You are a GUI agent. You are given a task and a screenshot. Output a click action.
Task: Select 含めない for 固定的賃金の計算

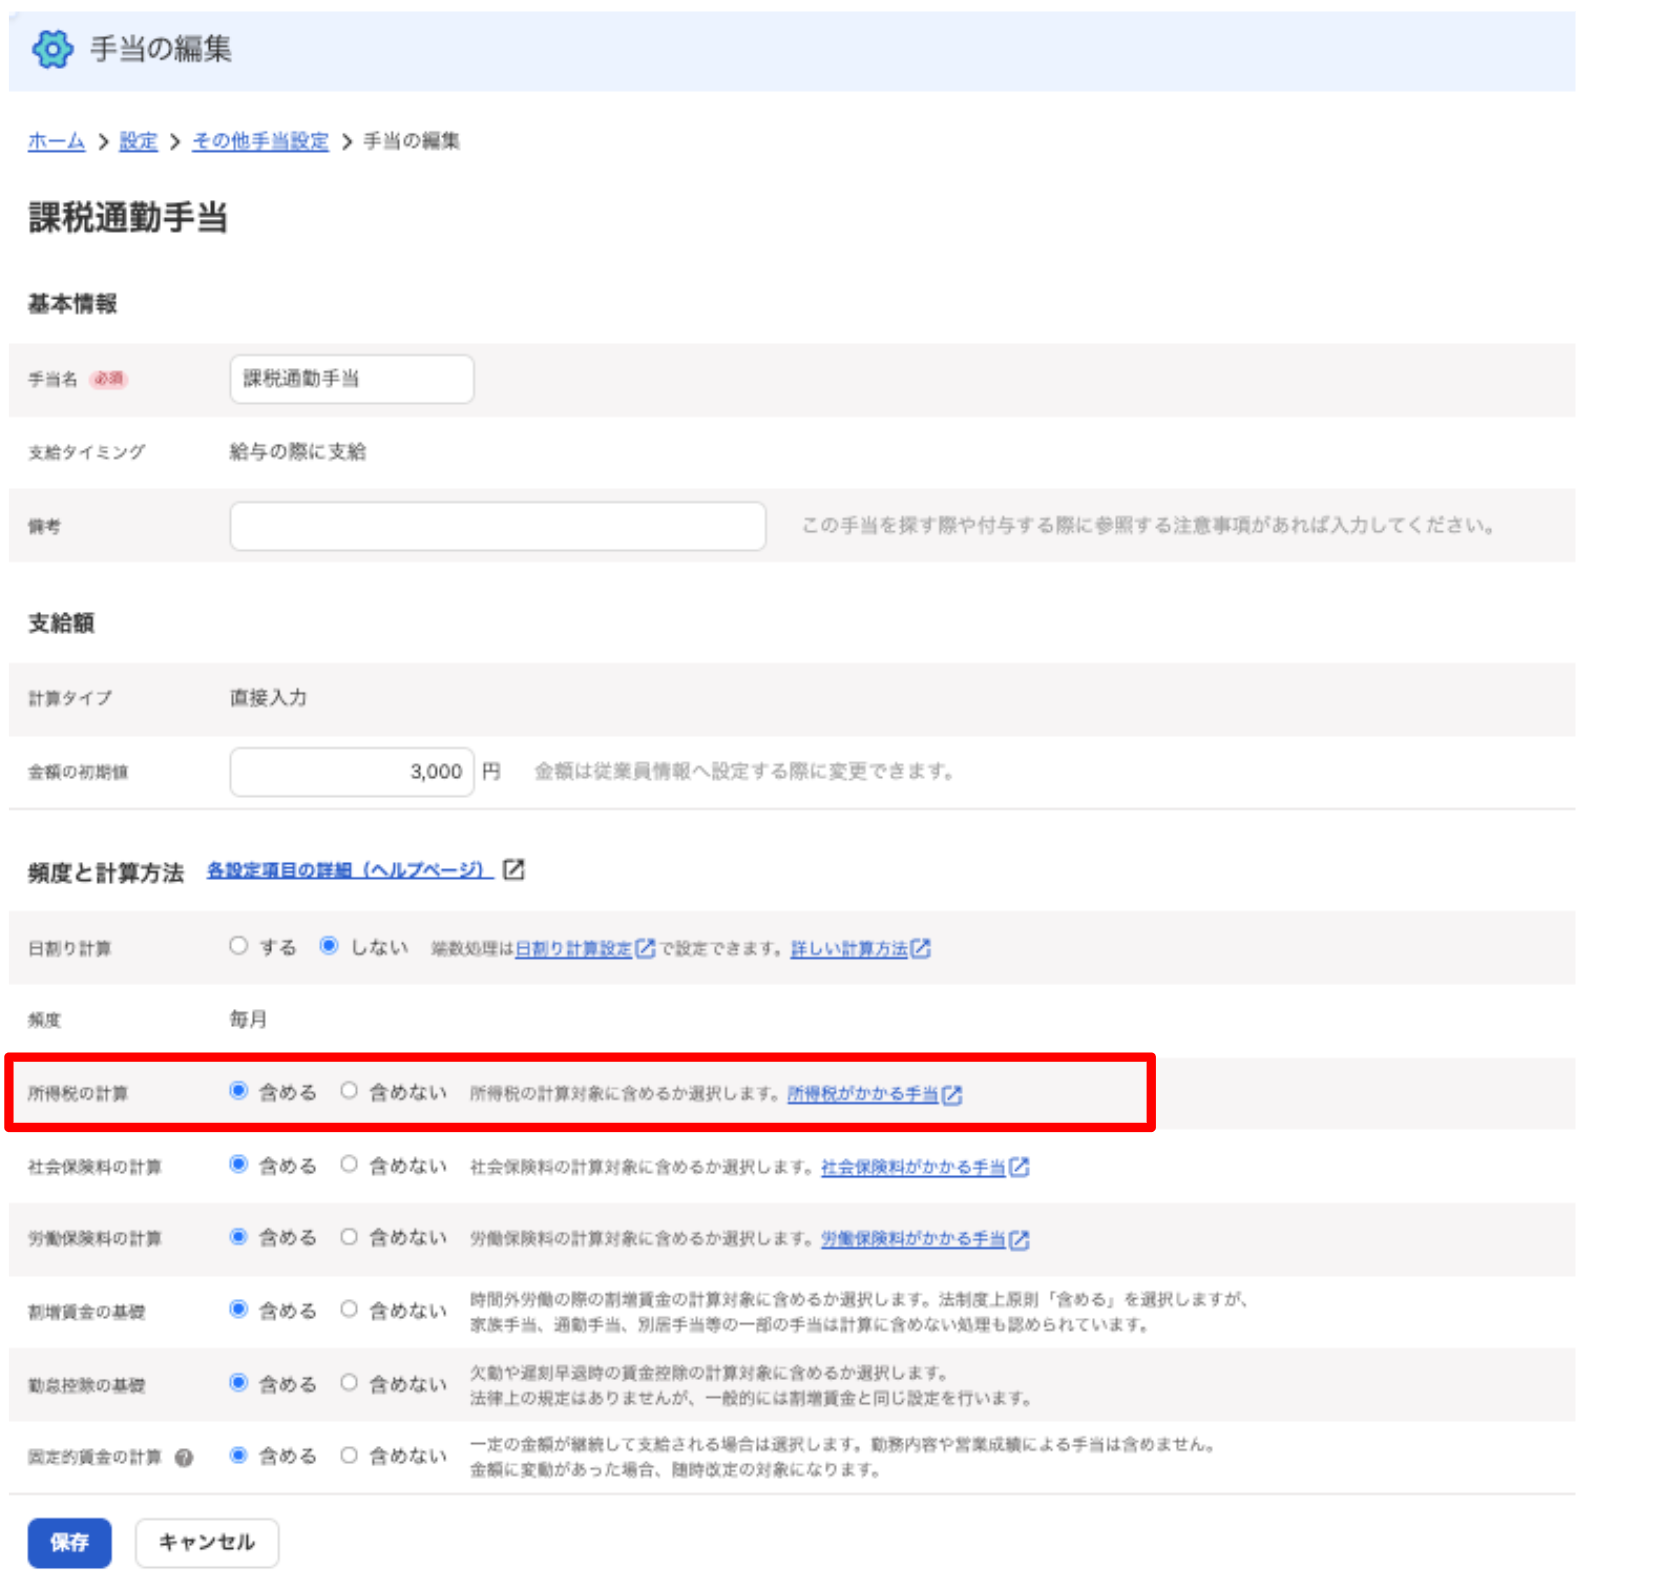point(348,1456)
